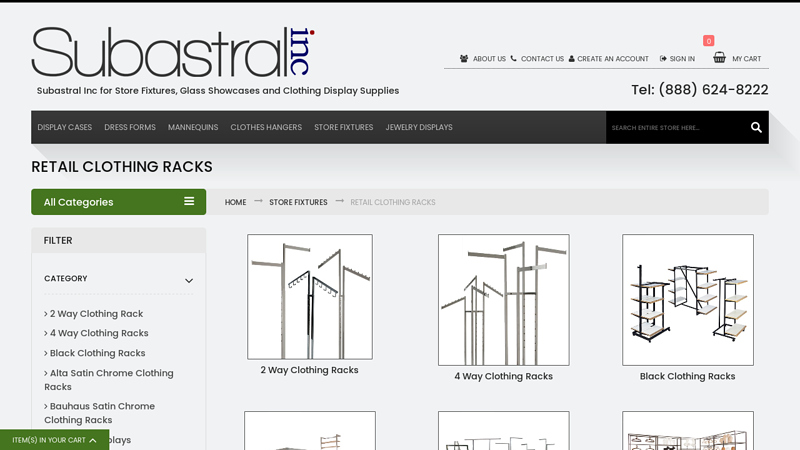The height and width of the screenshot is (450, 800).
Task: Open the 4 Way Clothing Racks thumbnail
Action: [x=504, y=300]
